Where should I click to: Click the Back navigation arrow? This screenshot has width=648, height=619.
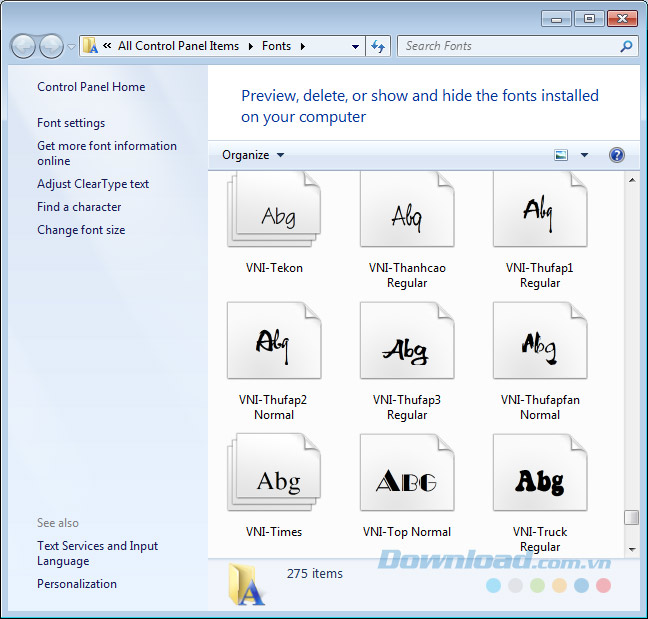point(23,46)
